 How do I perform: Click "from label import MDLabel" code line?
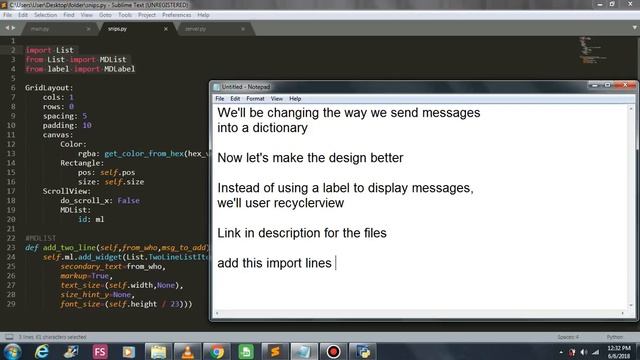(80, 69)
